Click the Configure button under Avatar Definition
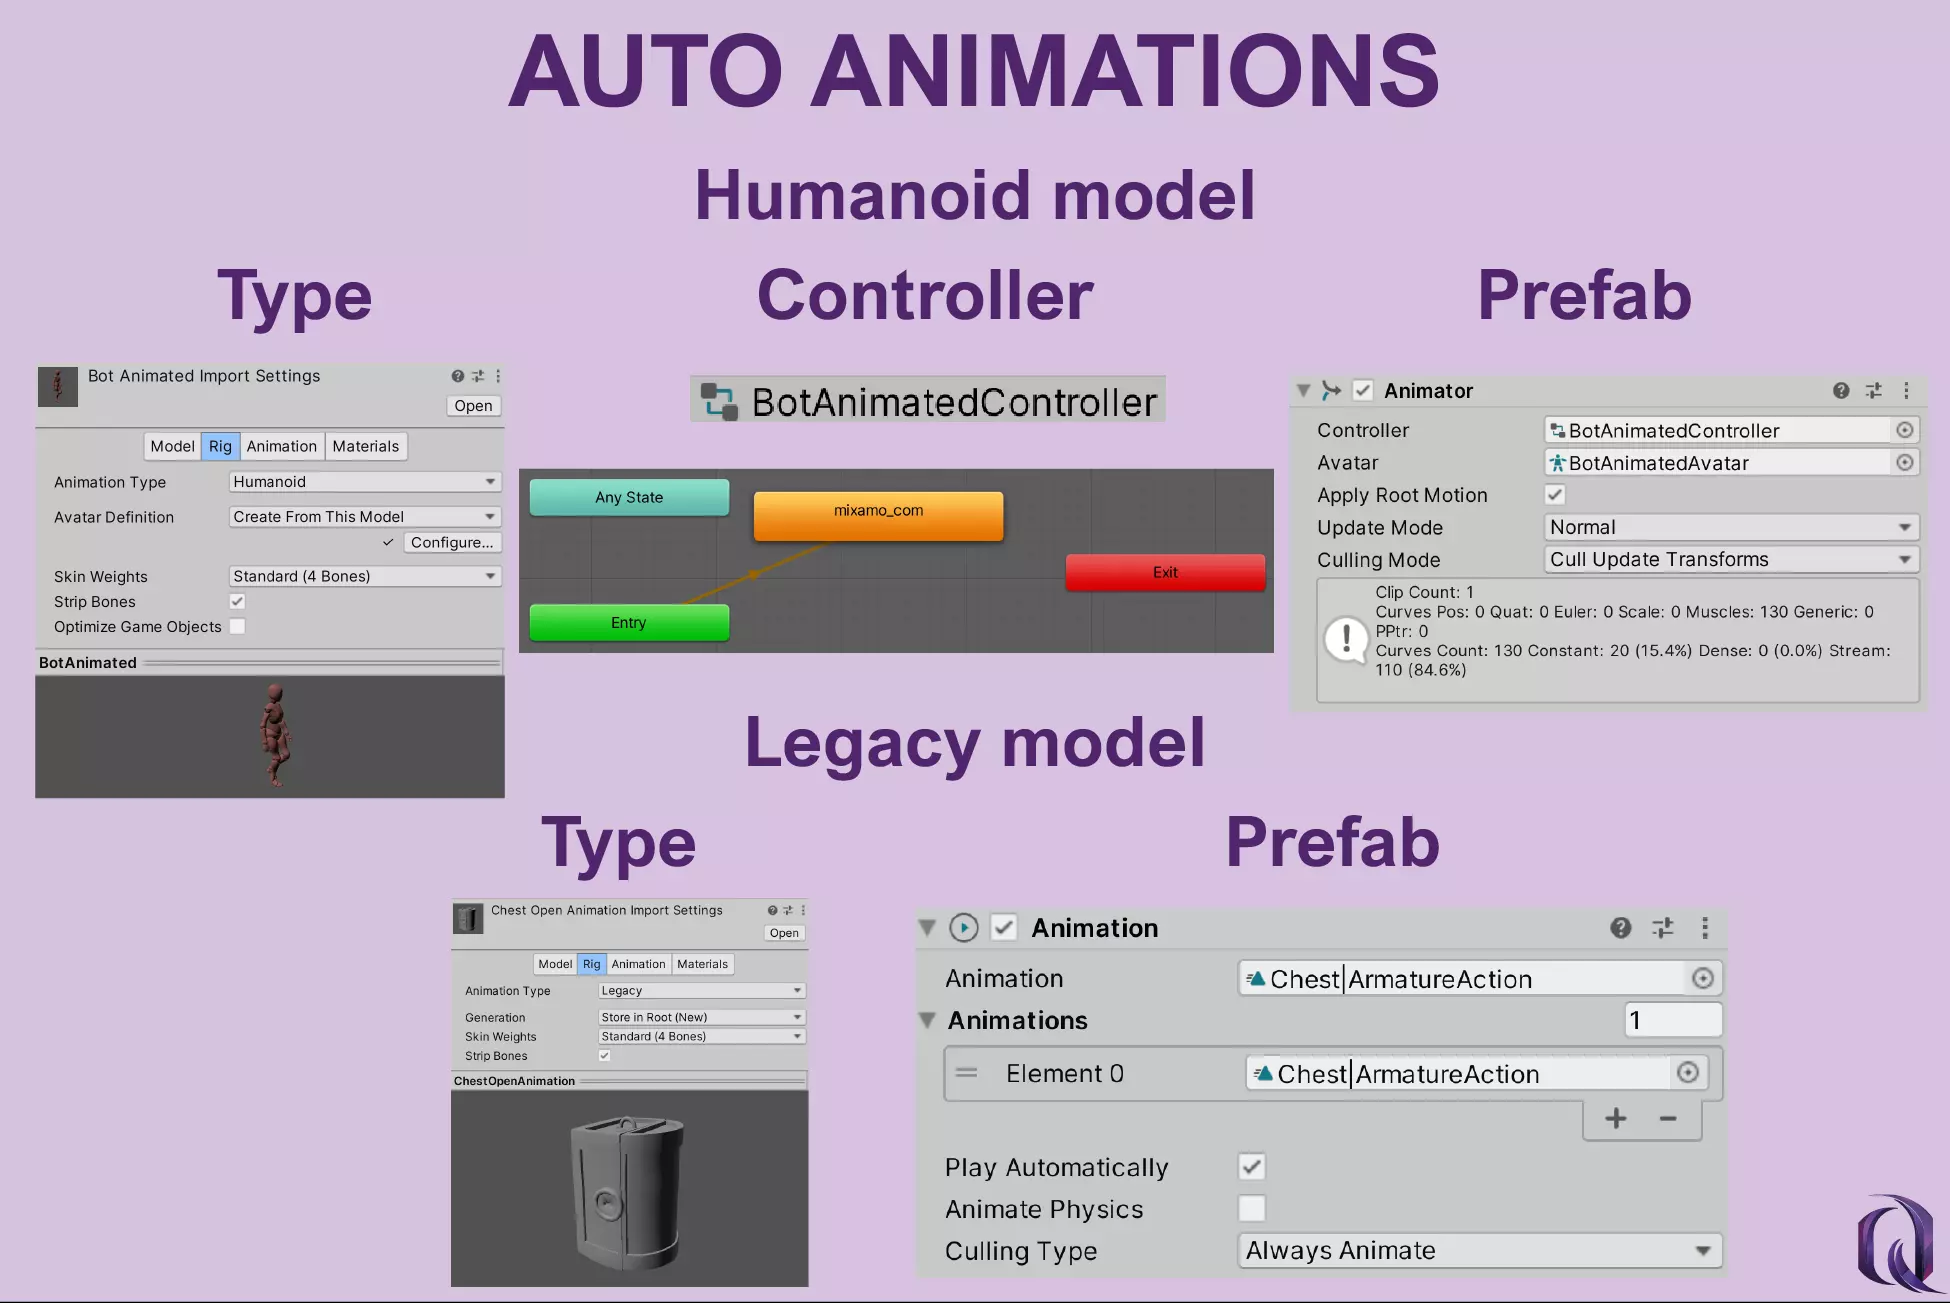The width and height of the screenshot is (1950, 1303). point(452,542)
